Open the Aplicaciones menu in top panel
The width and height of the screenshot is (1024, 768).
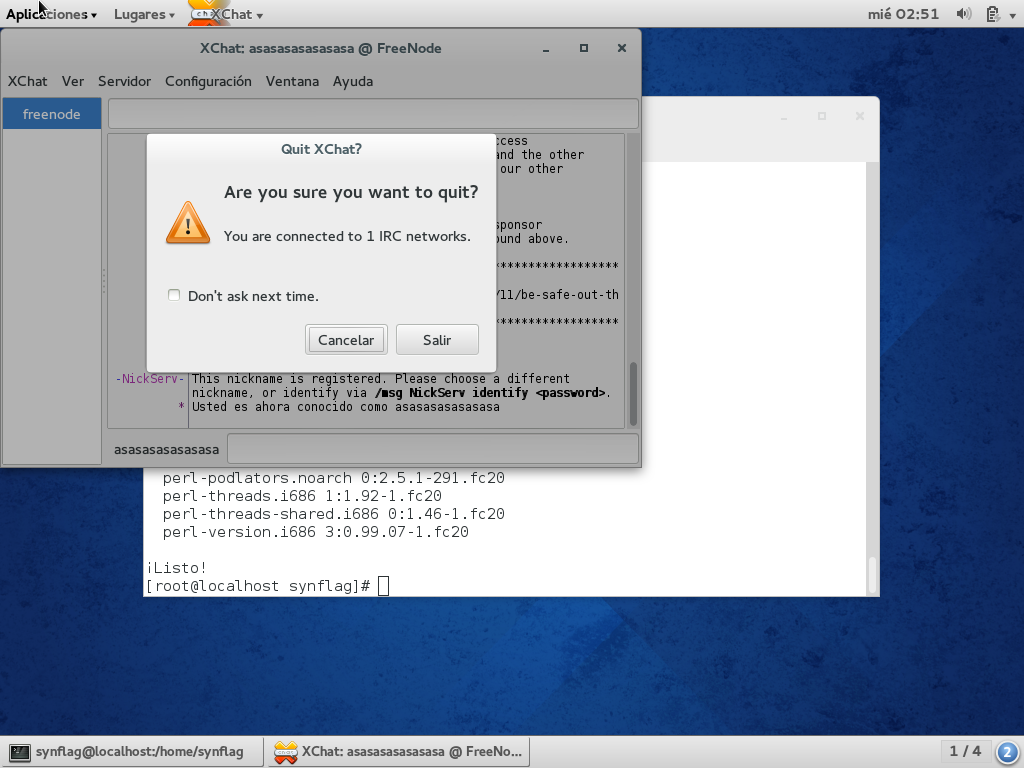[x=51, y=14]
